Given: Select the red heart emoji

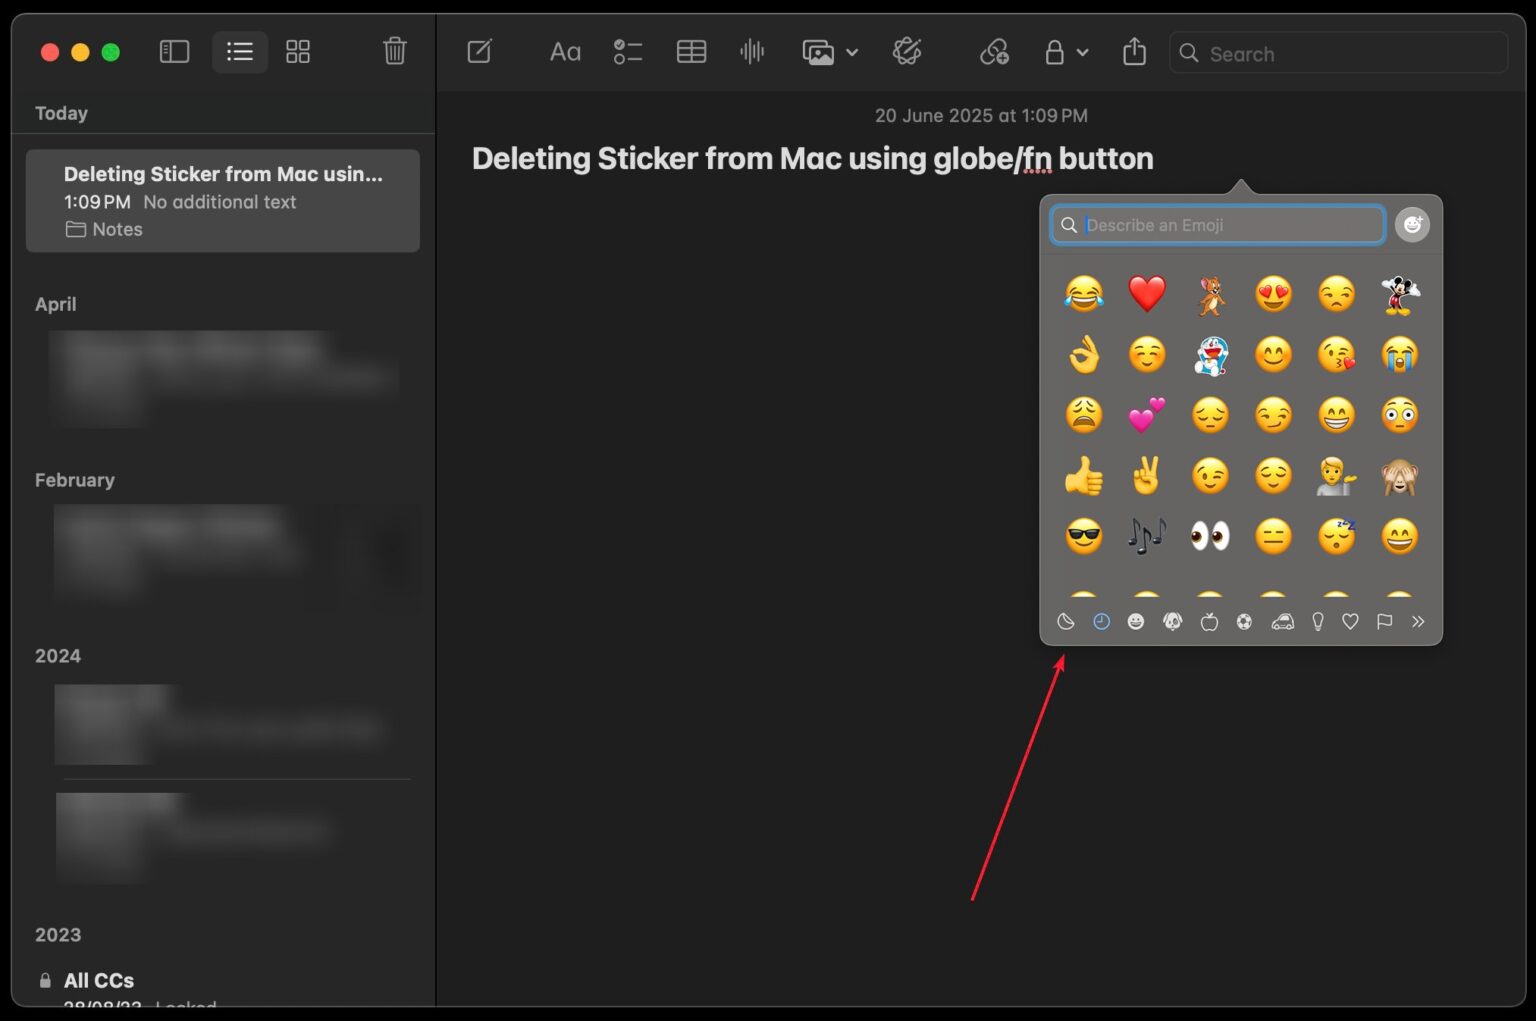Looking at the screenshot, I should pos(1147,294).
